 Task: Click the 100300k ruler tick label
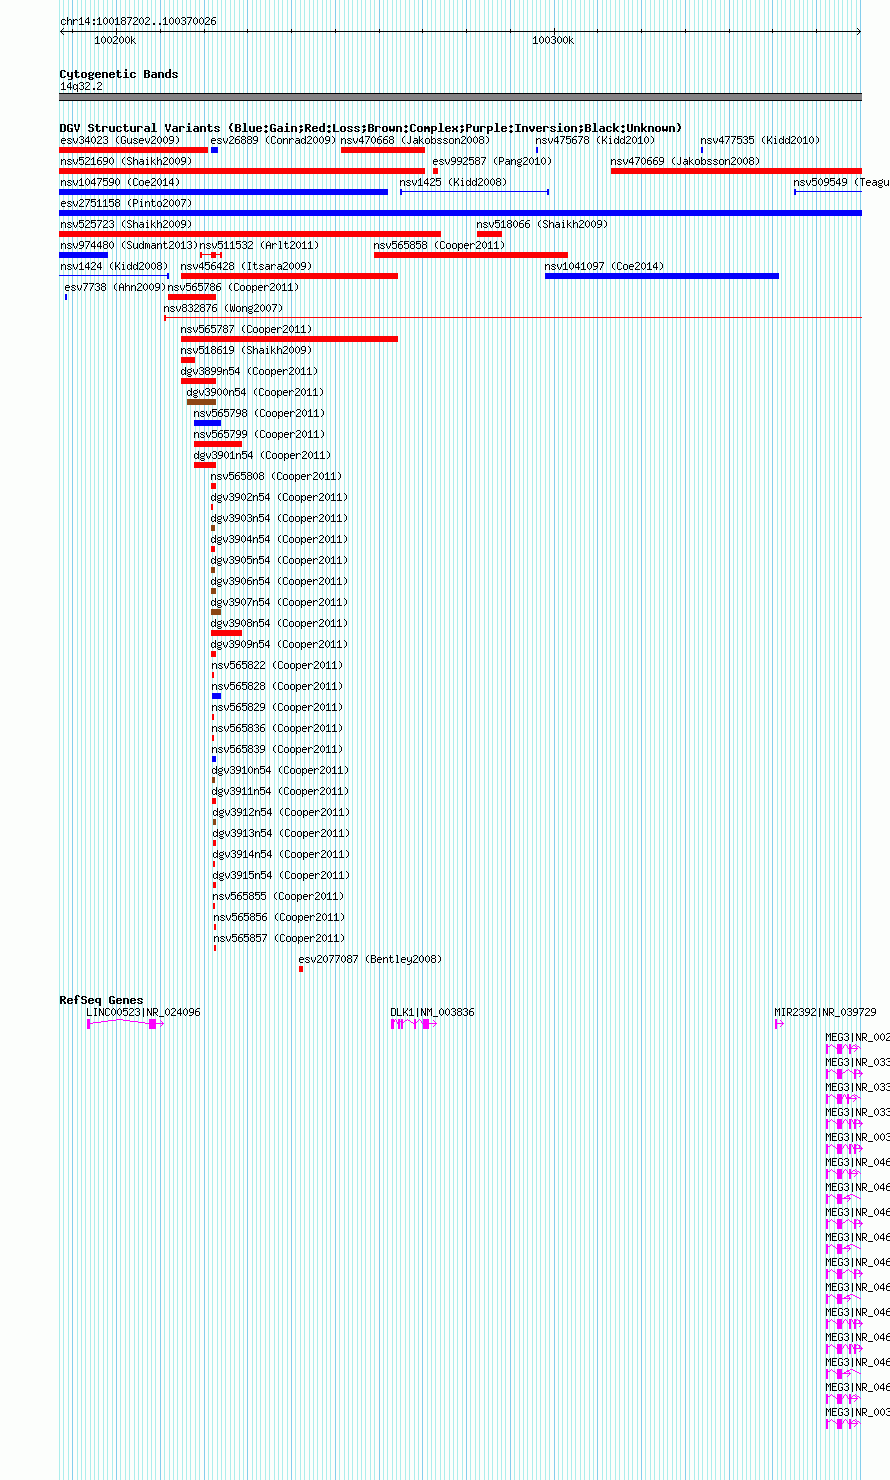(x=553, y=40)
